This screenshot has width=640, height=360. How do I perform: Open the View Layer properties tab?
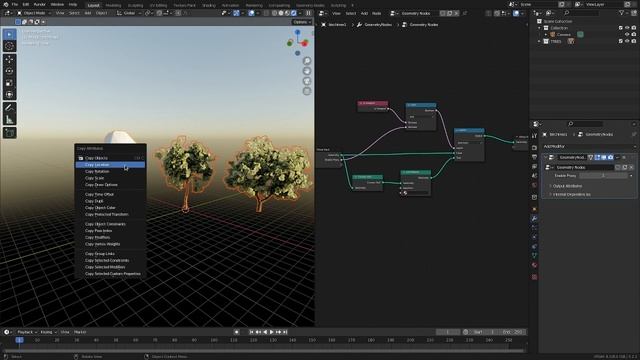[534, 166]
